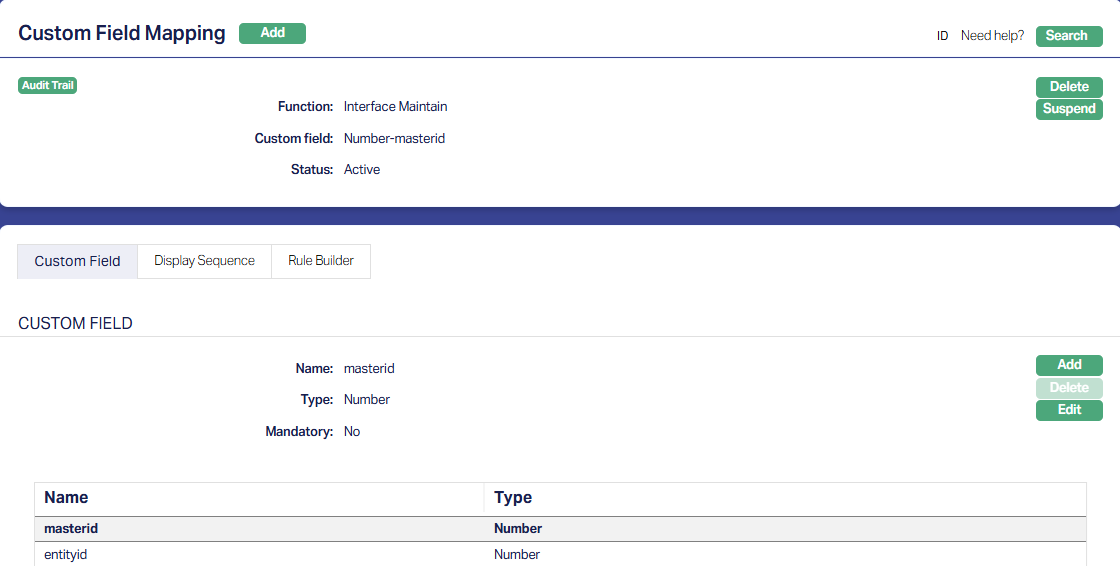Delete the mapping using the button above Suspend
1120x566 pixels.
pos(1069,87)
